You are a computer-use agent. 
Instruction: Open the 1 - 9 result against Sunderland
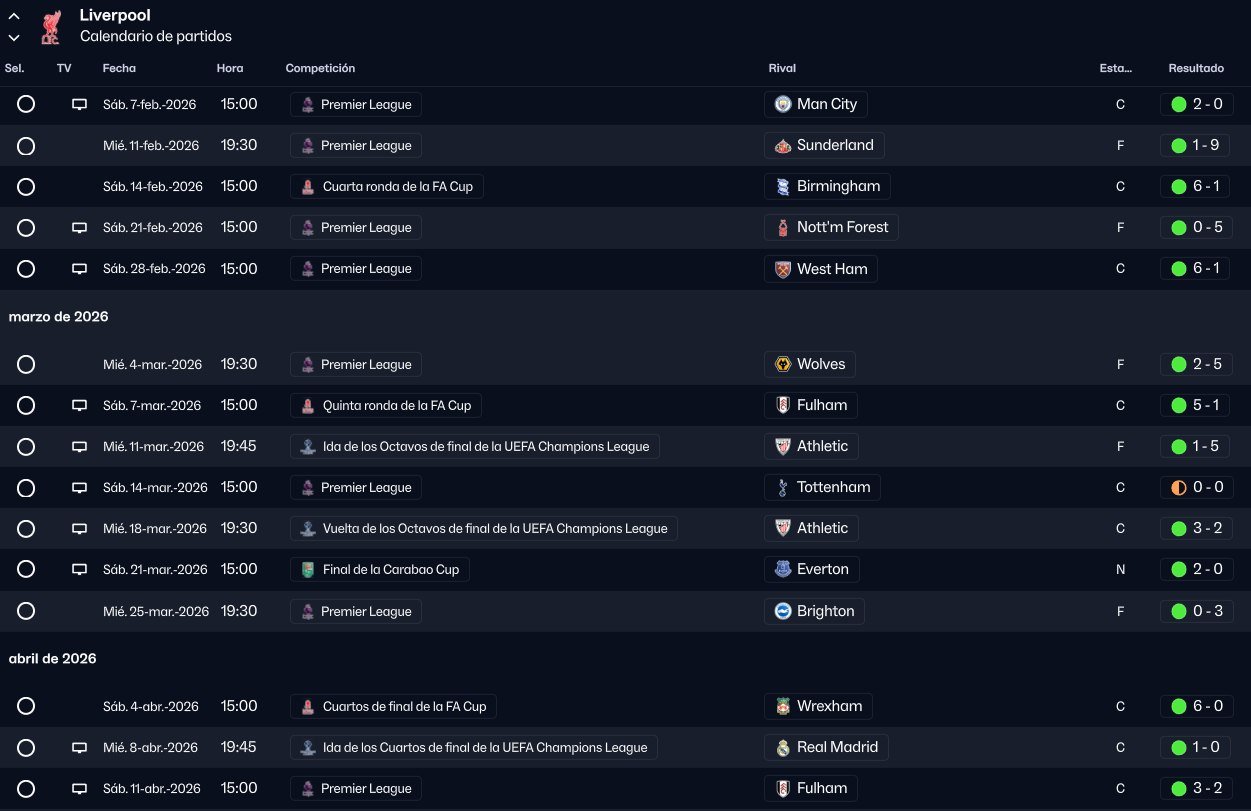(x=1205, y=146)
